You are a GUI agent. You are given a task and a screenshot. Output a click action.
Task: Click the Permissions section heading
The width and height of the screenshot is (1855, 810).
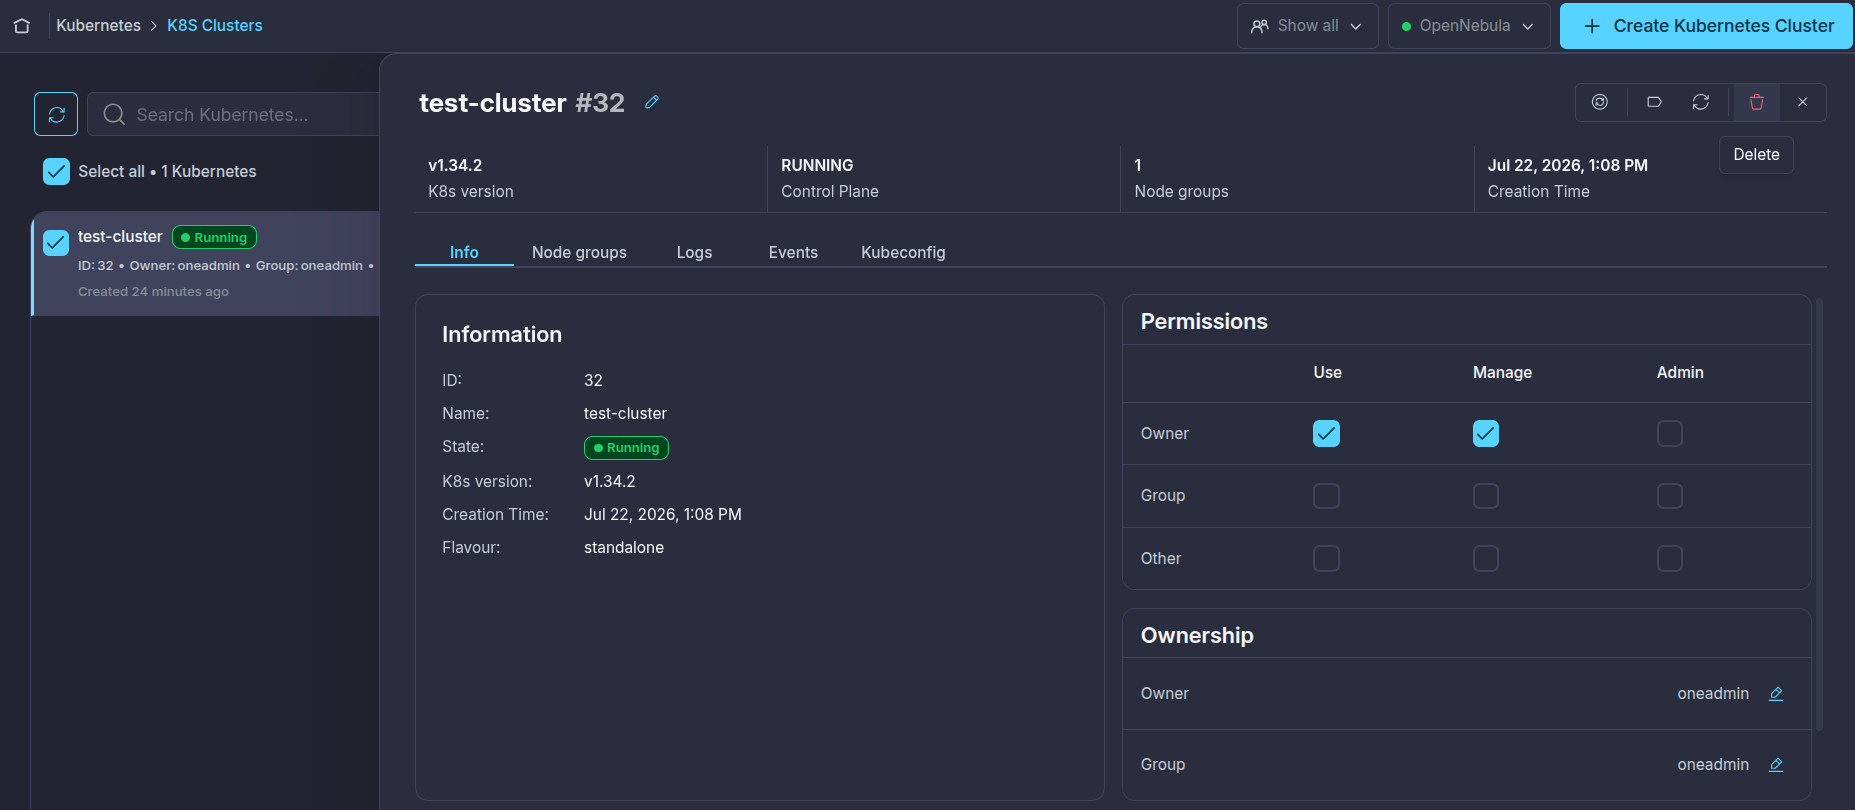[1204, 321]
